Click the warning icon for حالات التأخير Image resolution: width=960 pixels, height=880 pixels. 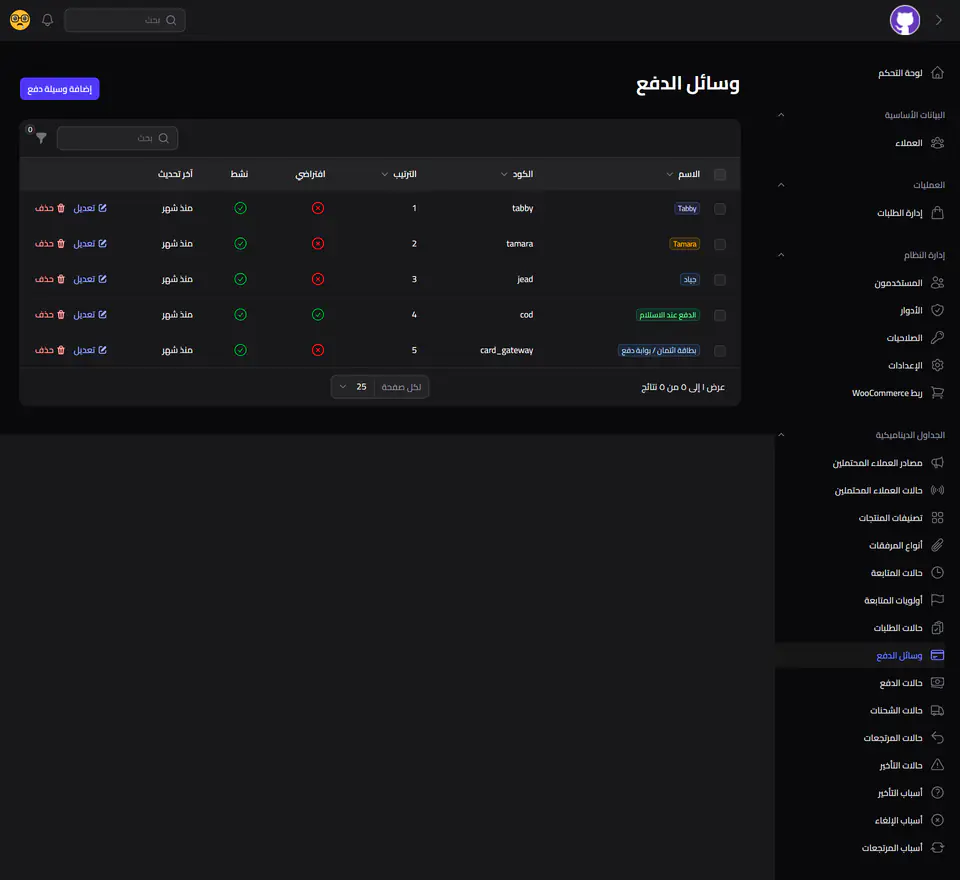coord(937,765)
